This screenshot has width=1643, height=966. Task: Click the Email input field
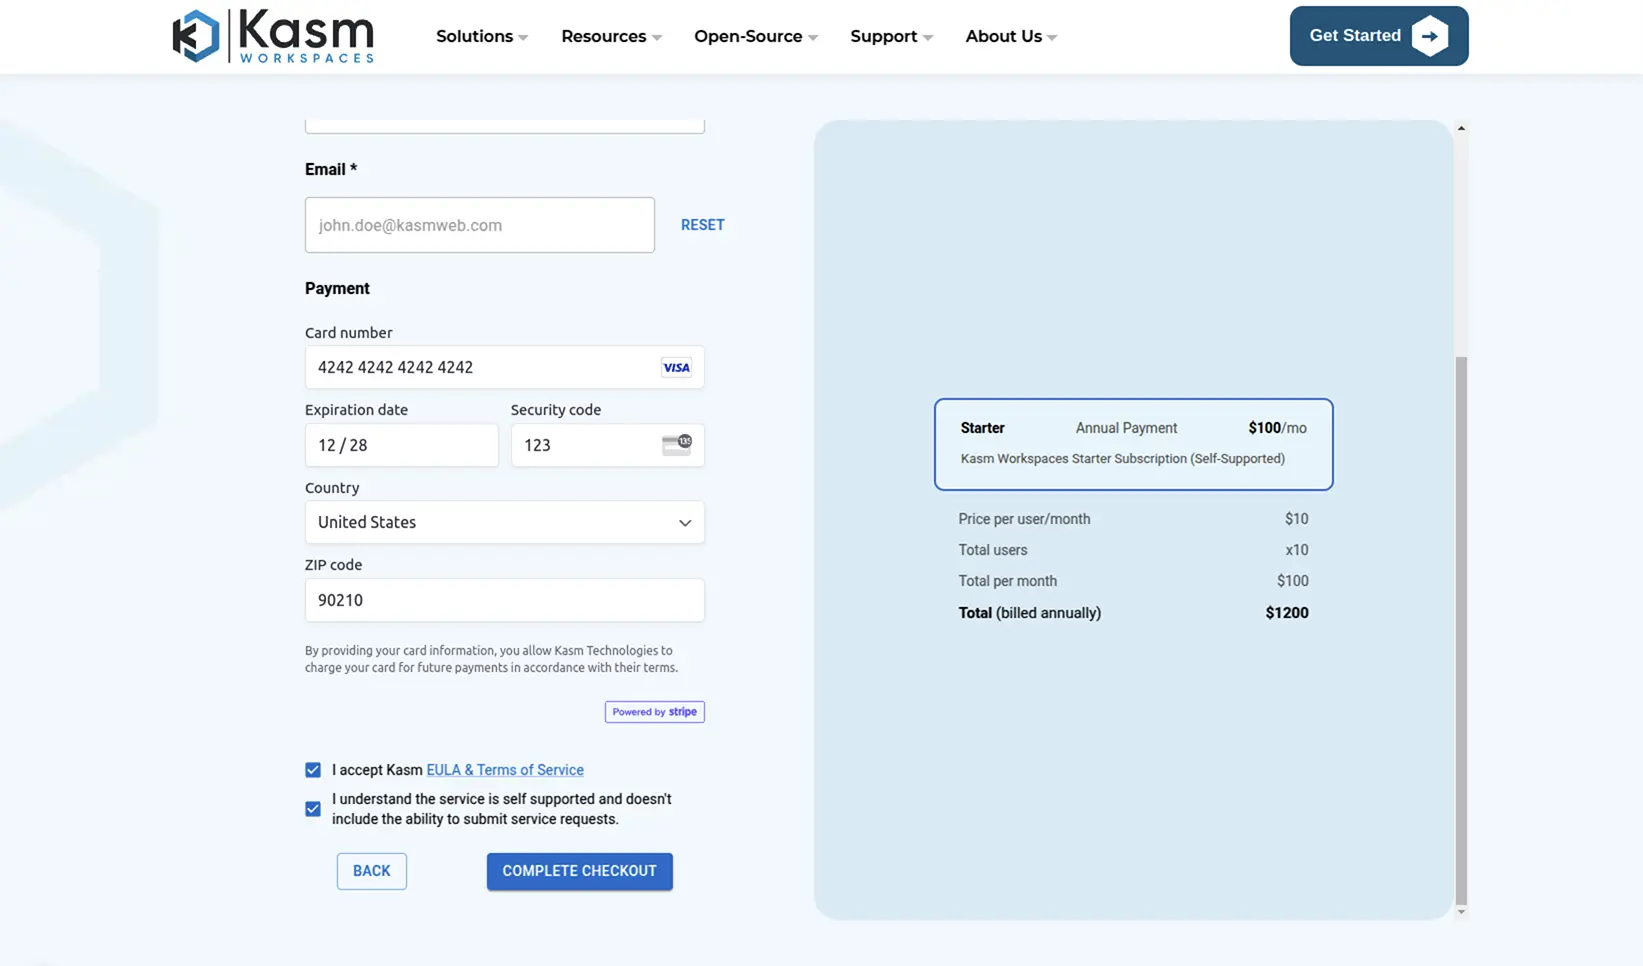coord(480,225)
